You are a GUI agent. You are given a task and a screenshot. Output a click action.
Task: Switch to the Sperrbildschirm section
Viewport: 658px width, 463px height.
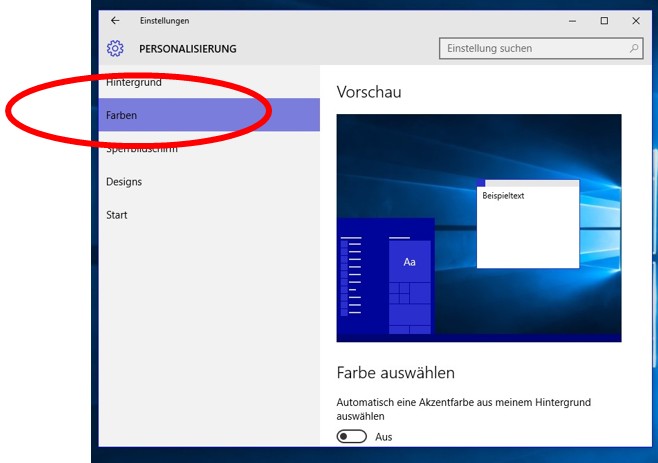pyautogui.click(x=140, y=149)
